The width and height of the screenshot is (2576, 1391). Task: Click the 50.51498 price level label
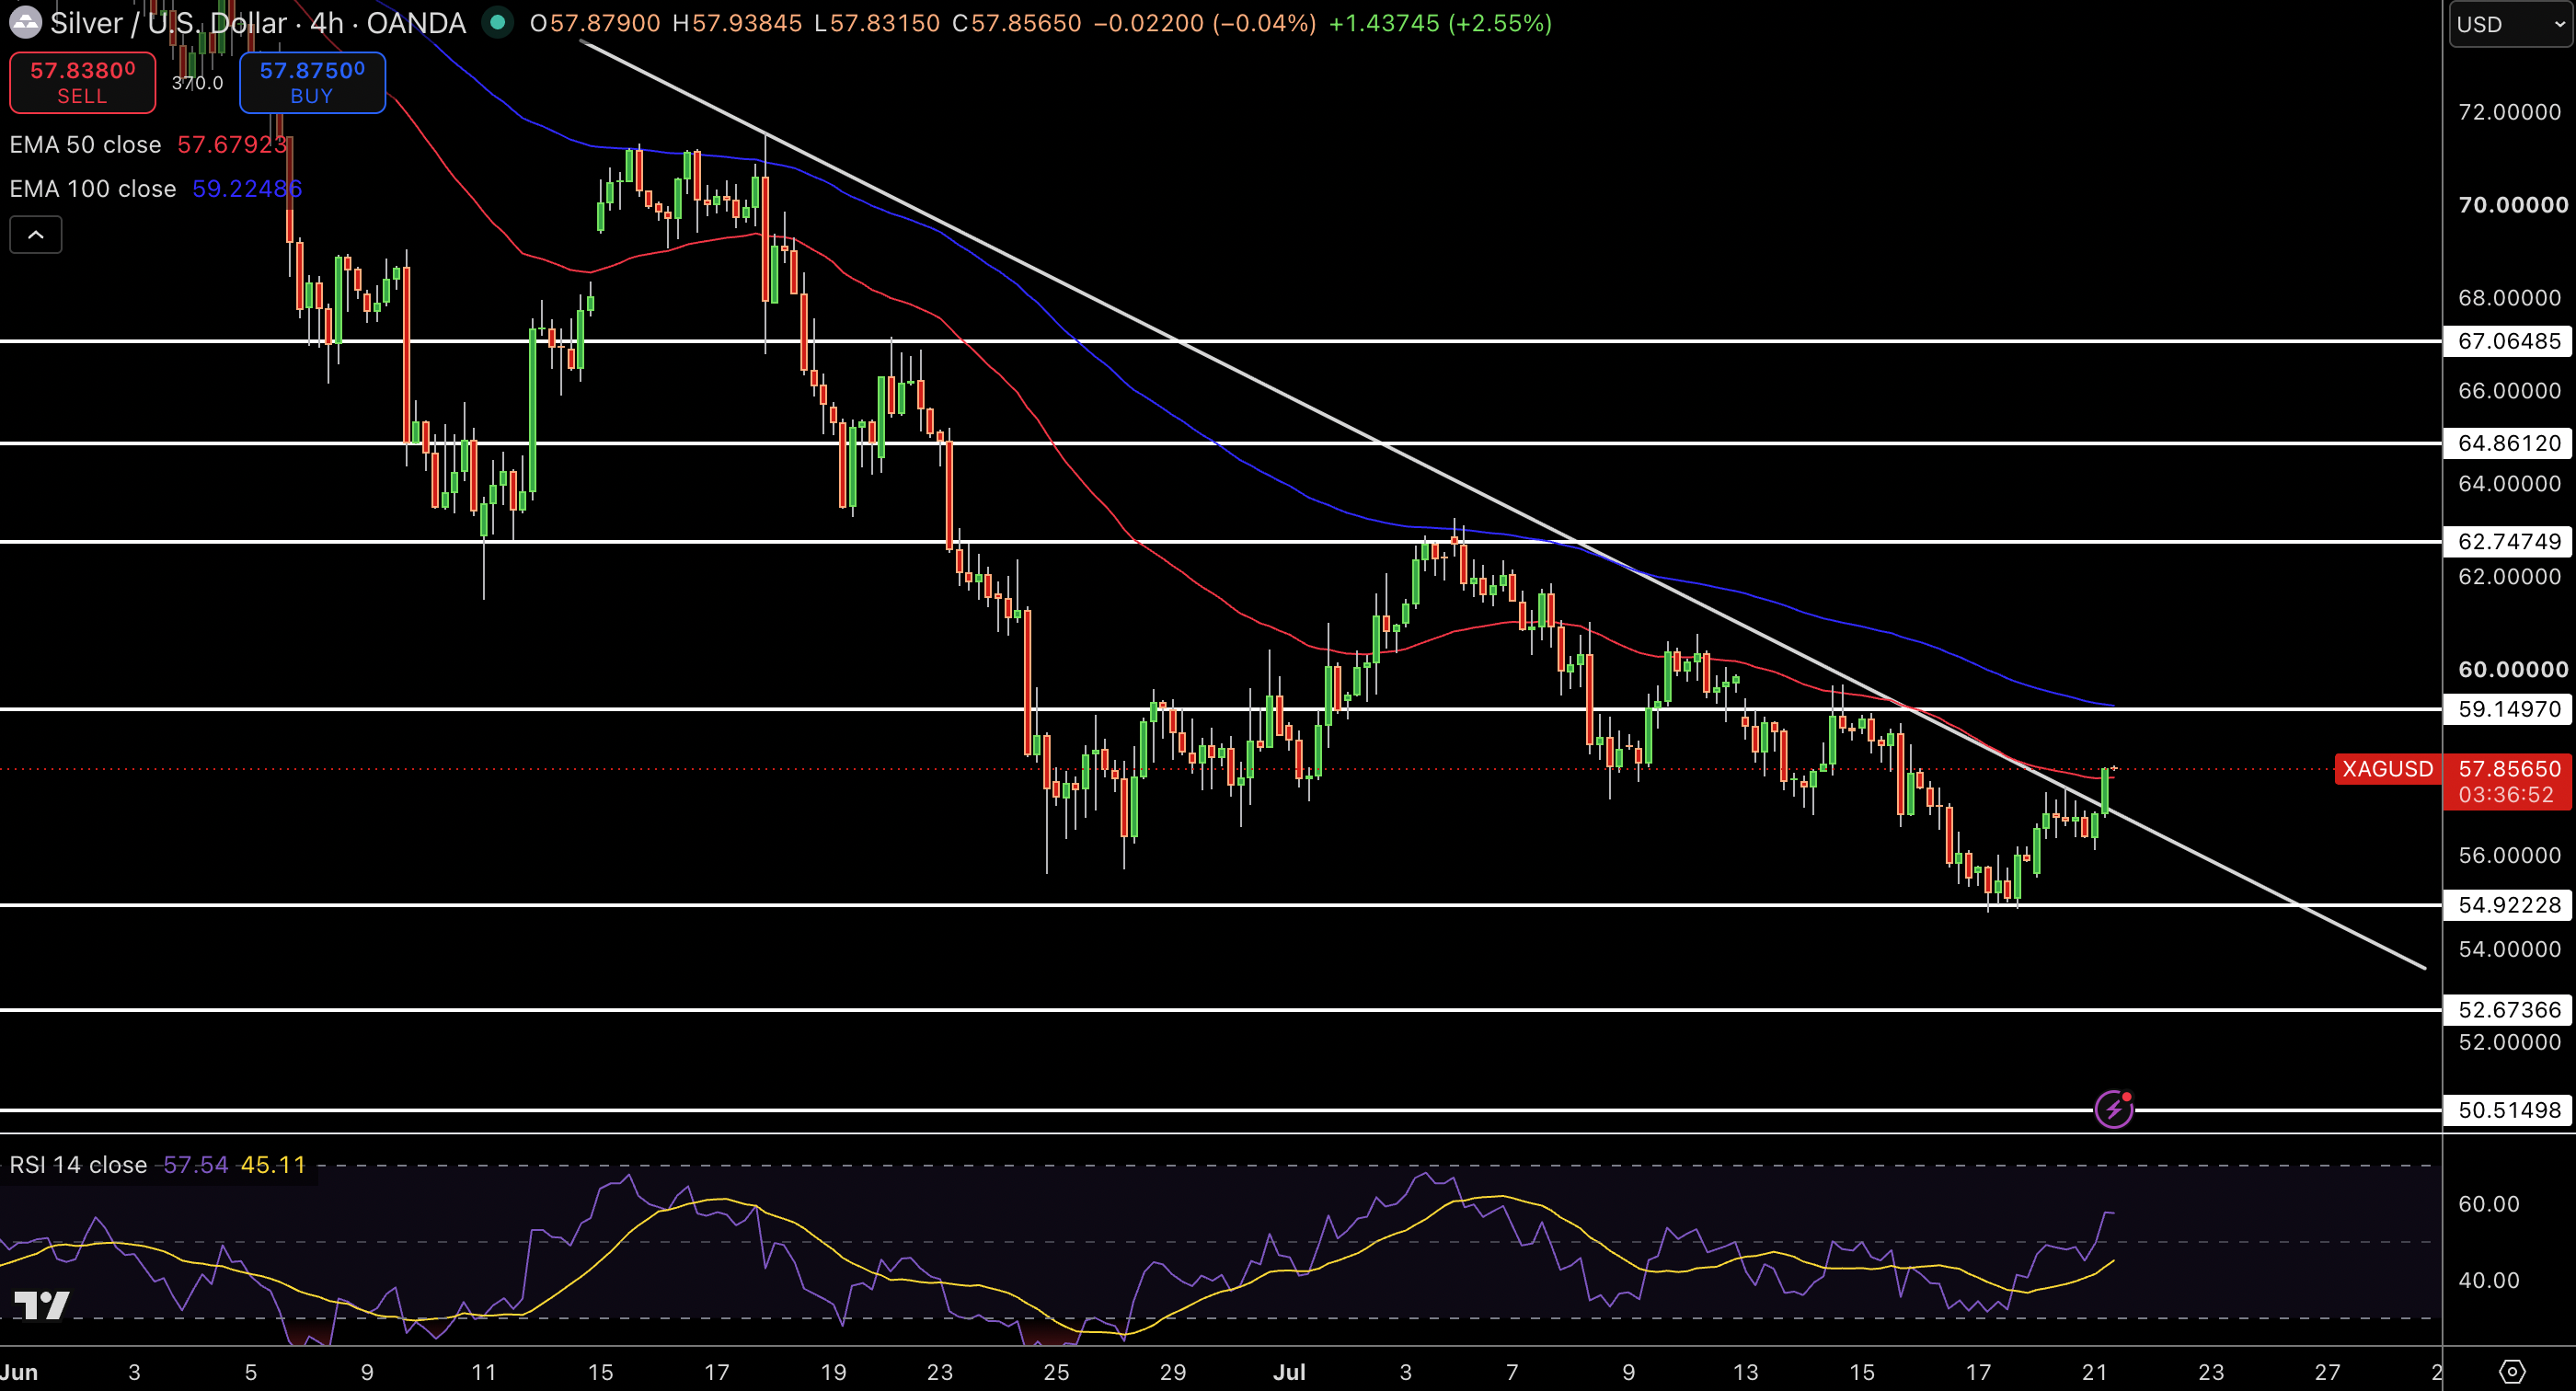click(2509, 1110)
